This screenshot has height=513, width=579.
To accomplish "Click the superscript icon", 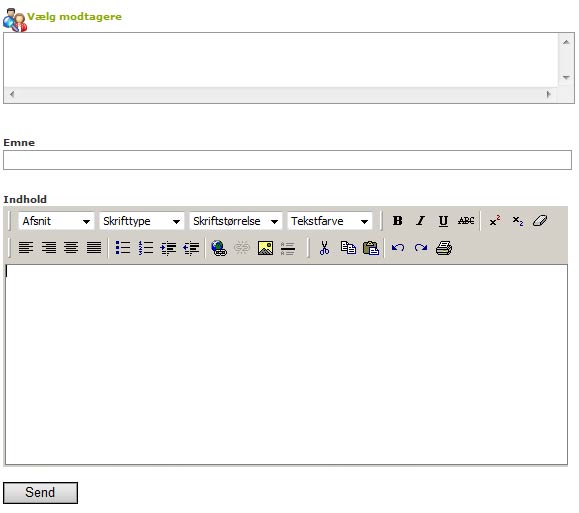I will point(495,221).
